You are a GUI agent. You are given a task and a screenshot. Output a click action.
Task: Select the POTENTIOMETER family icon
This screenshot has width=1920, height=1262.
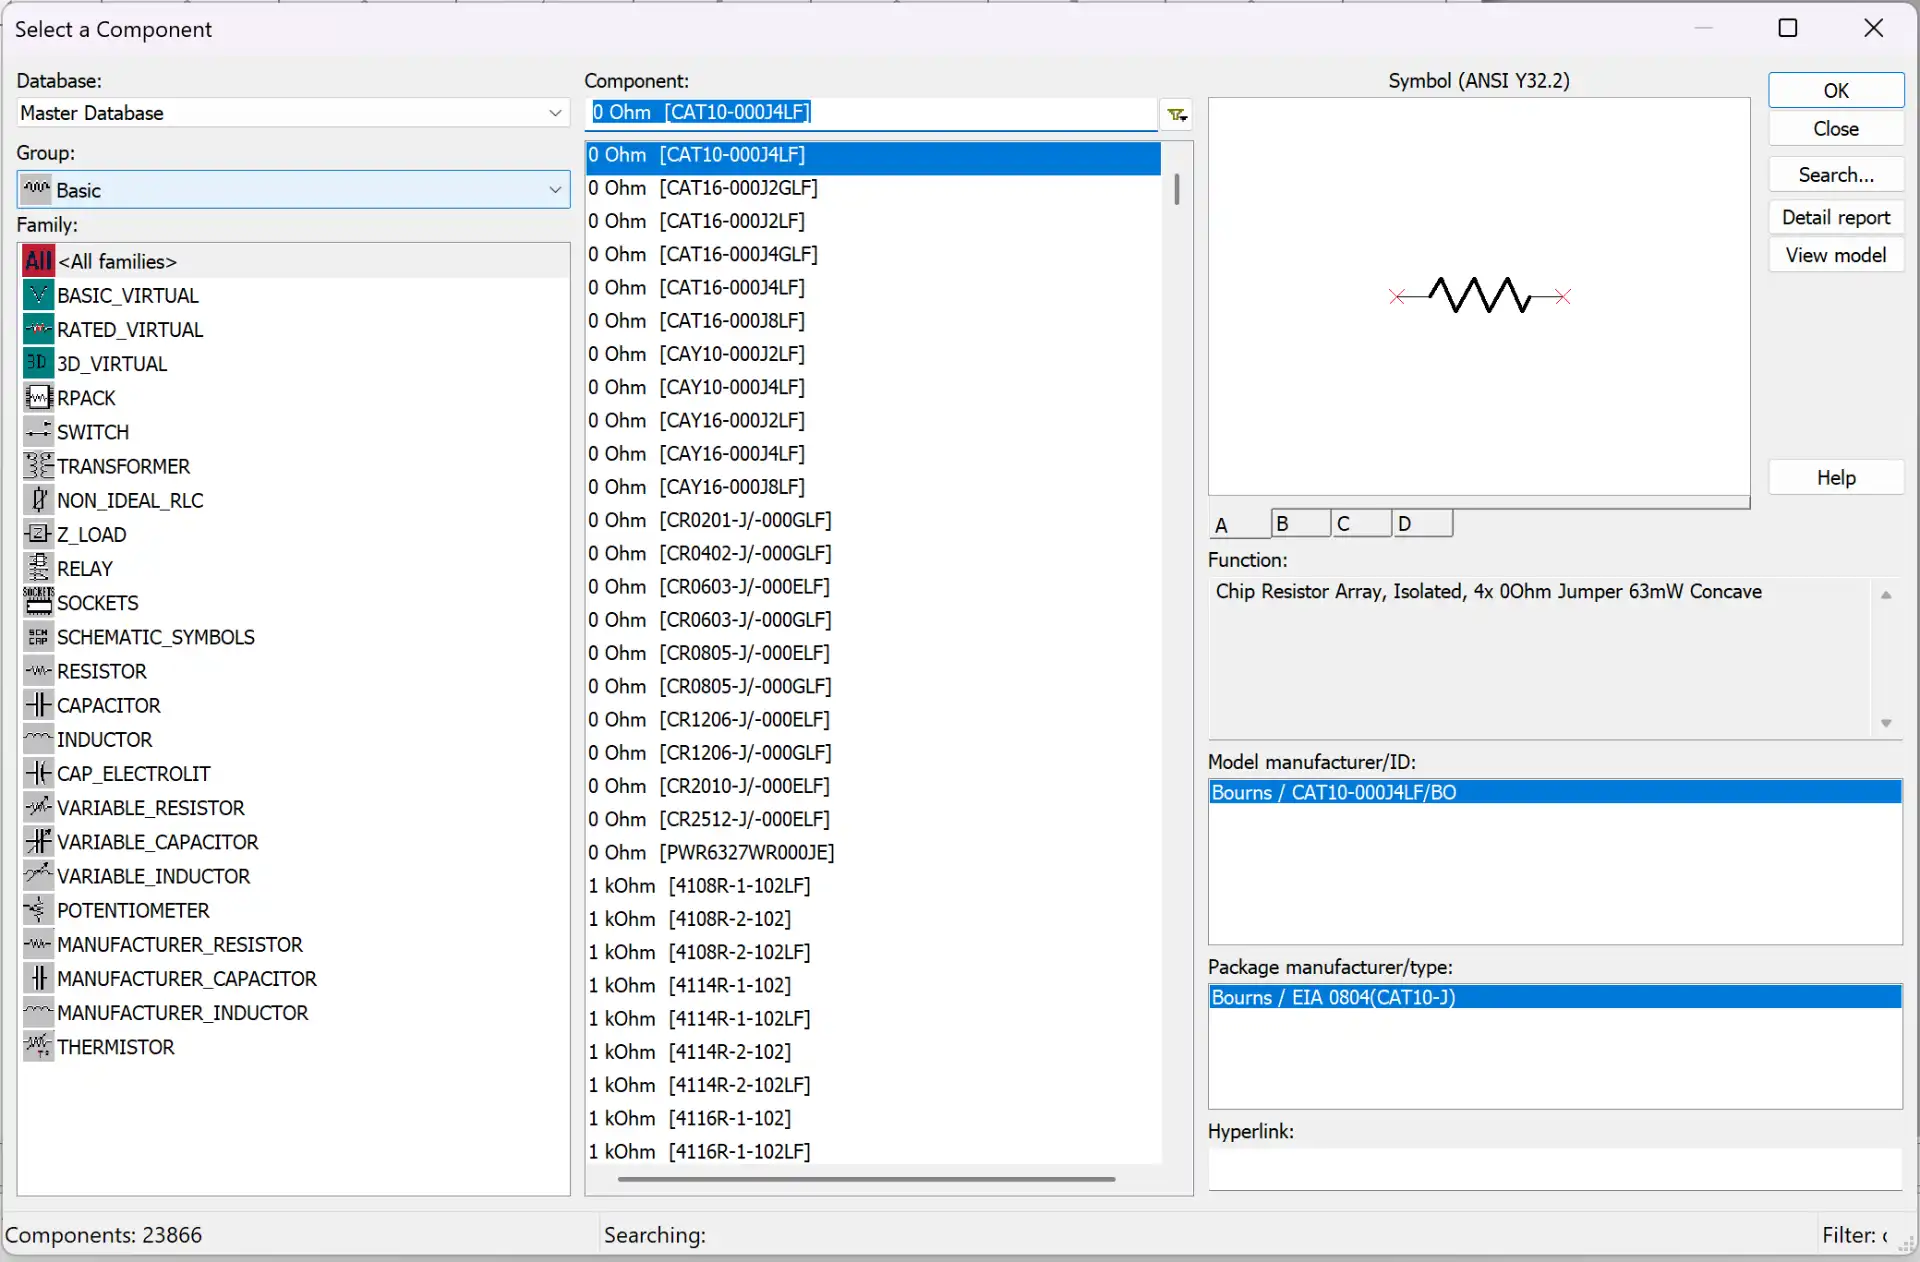[38, 910]
